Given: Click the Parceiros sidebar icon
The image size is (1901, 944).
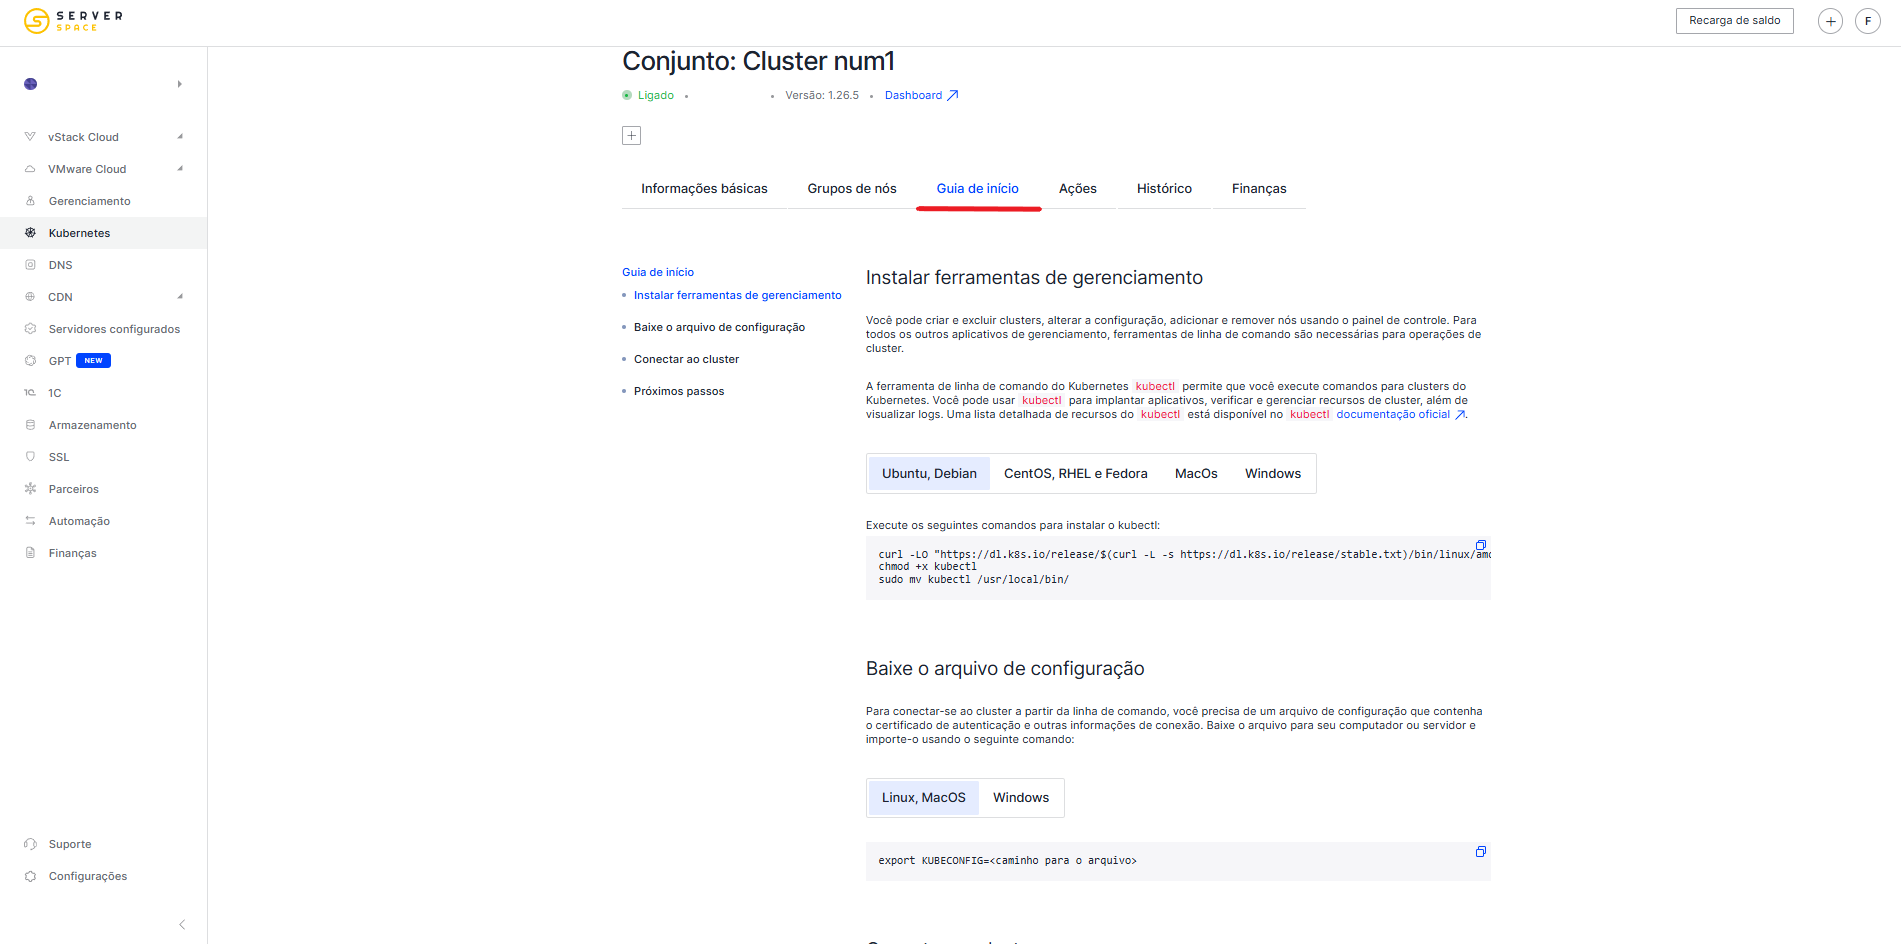Looking at the screenshot, I should [30, 489].
